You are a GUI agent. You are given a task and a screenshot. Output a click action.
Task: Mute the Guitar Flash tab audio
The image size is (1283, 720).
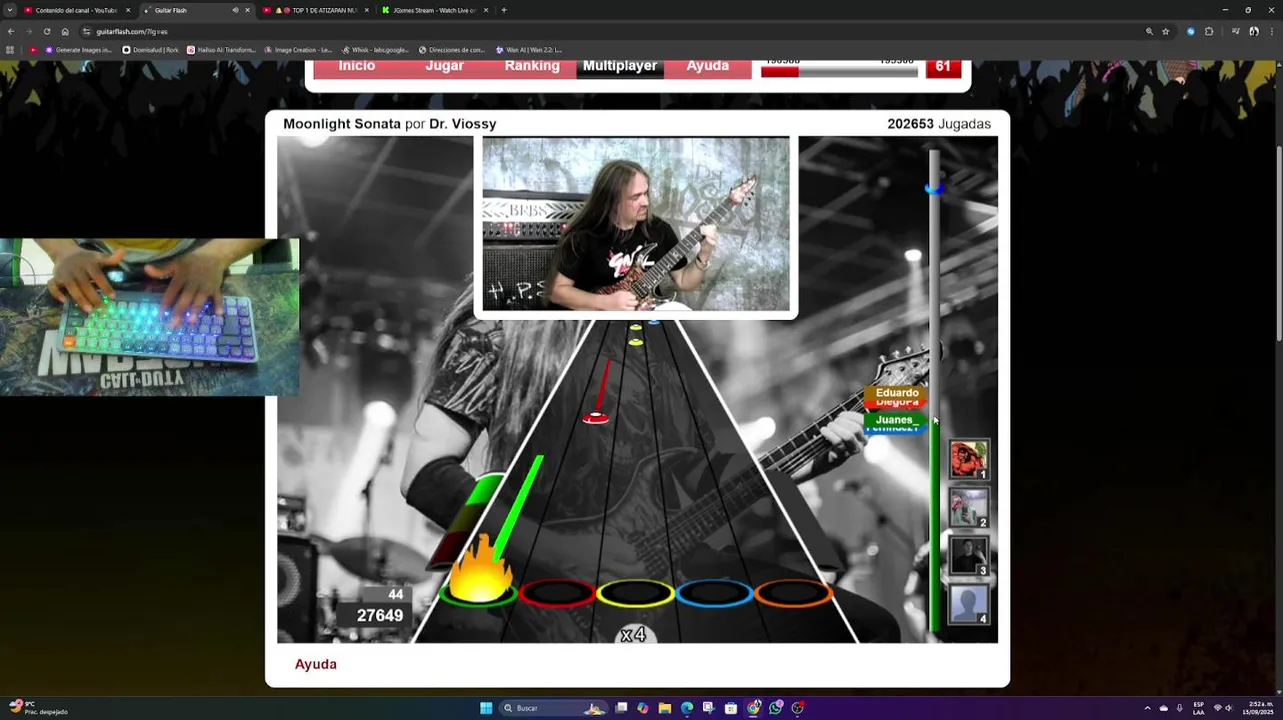[x=235, y=10]
